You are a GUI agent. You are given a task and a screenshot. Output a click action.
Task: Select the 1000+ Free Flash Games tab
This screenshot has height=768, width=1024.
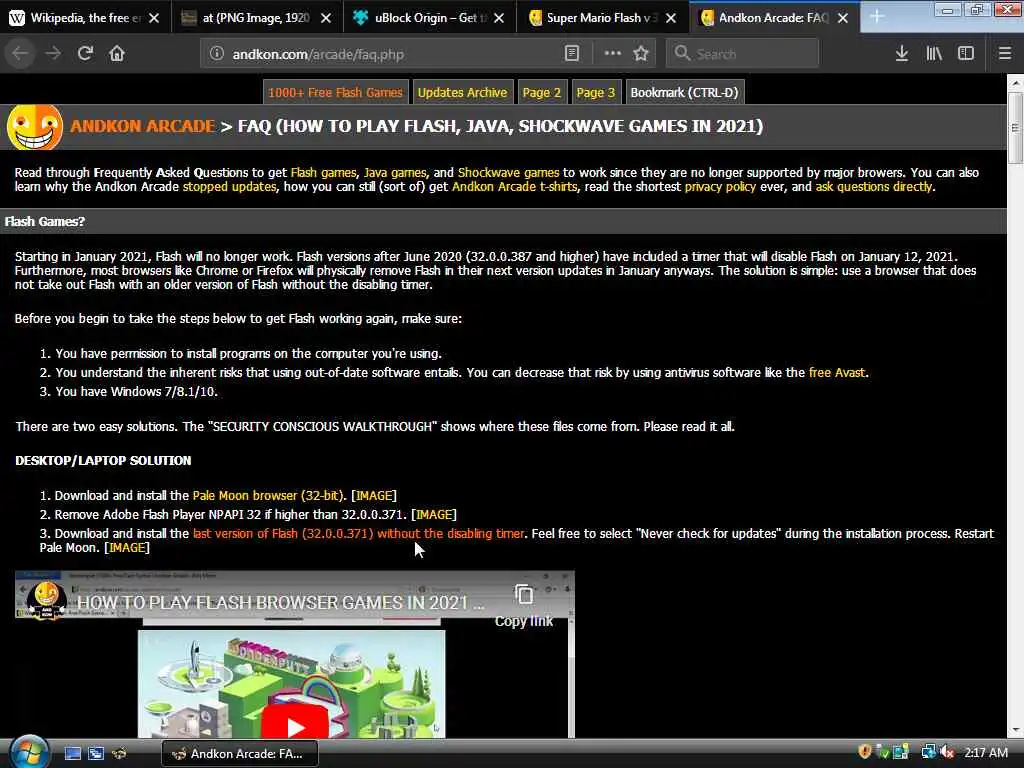click(x=336, y=93)
